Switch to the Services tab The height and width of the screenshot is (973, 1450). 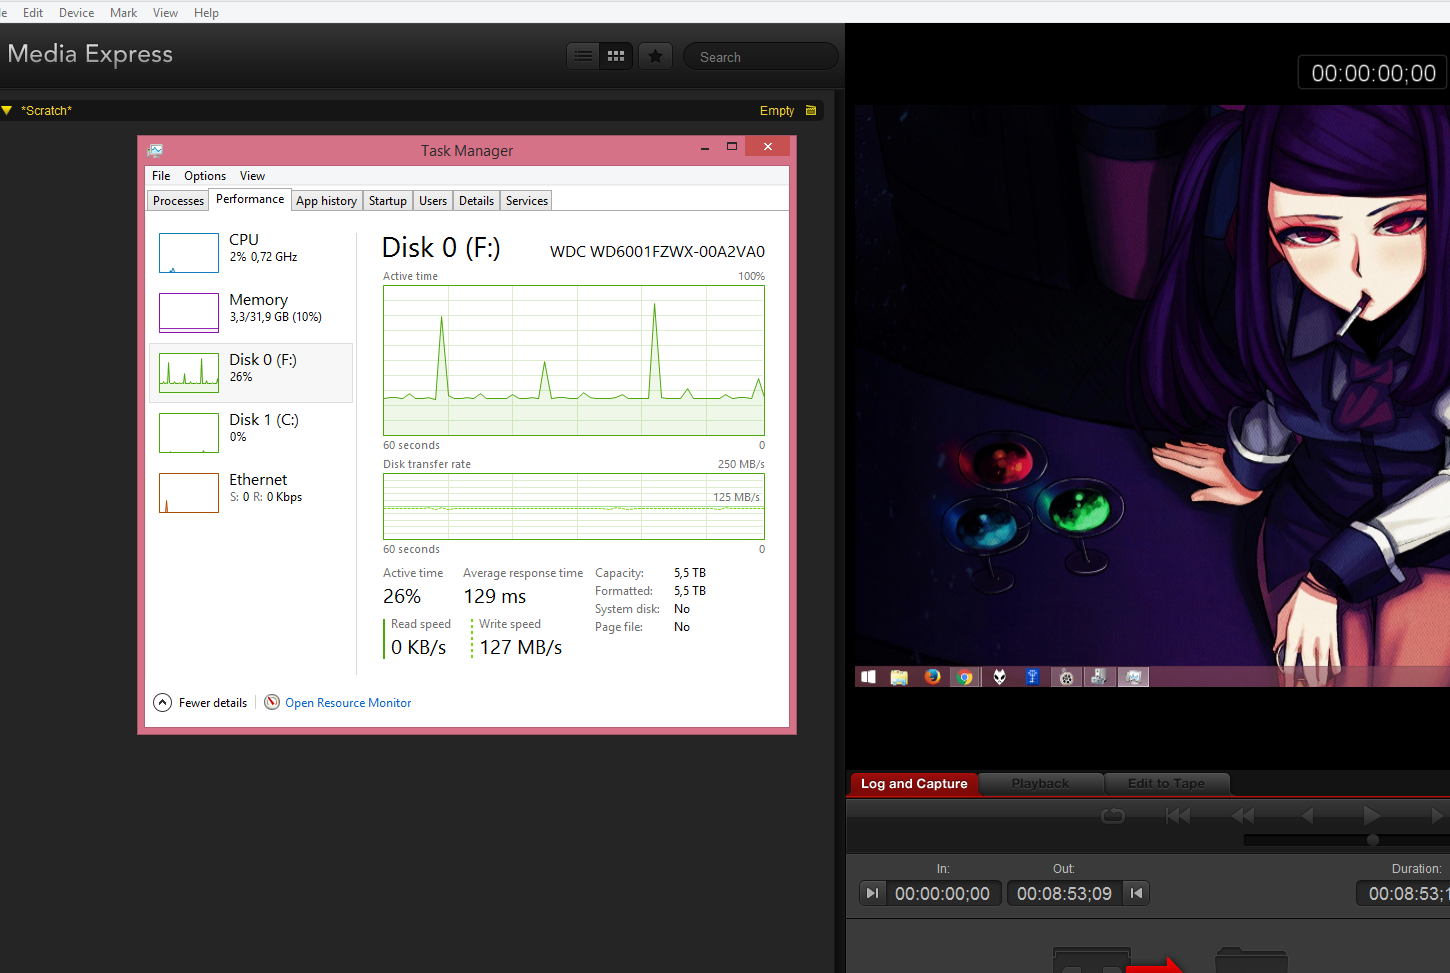coord(527,201)
